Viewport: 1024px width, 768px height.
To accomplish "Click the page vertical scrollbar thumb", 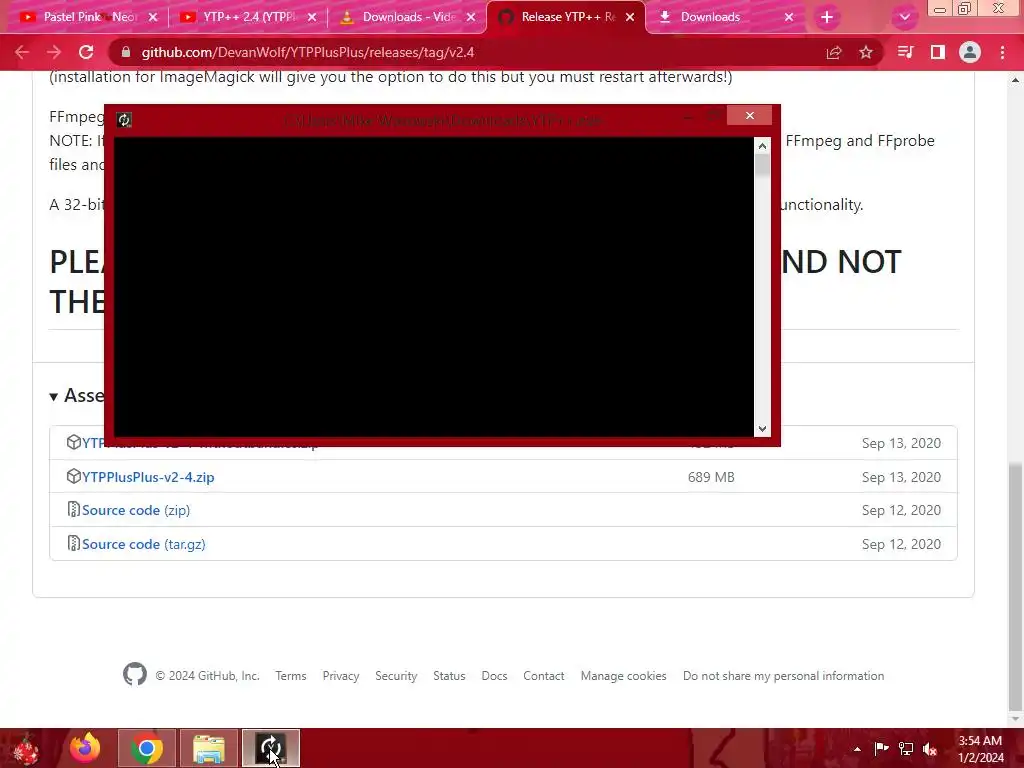I will click(1015, 586).
